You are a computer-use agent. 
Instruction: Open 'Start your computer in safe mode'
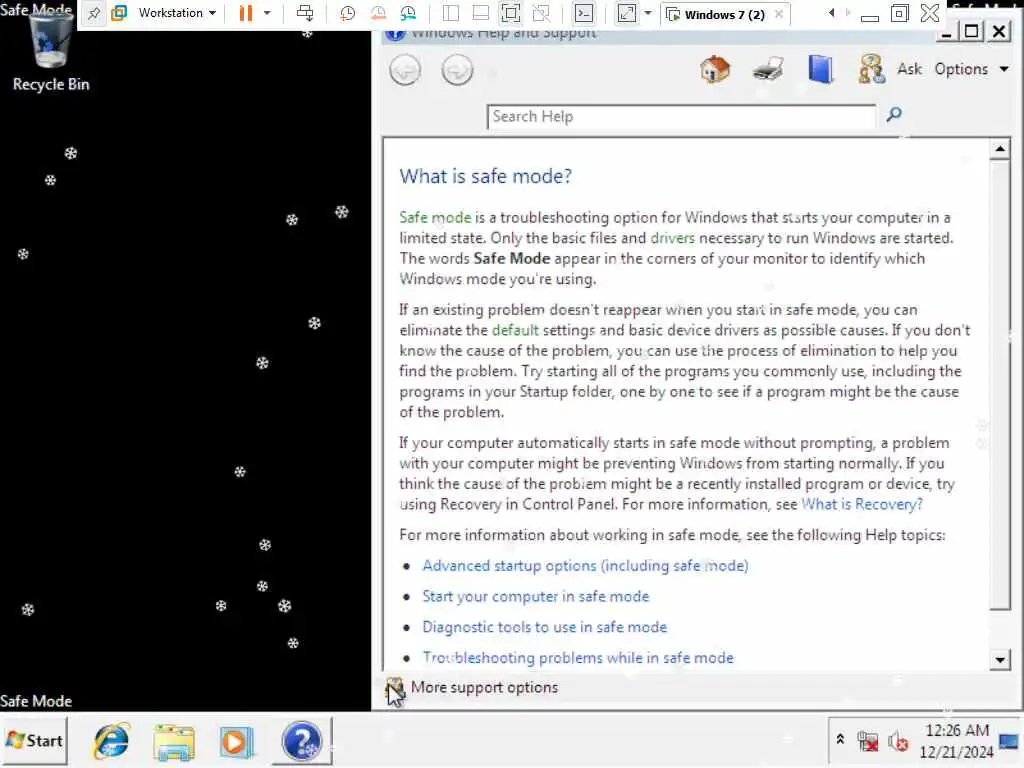tap(536, 596)
